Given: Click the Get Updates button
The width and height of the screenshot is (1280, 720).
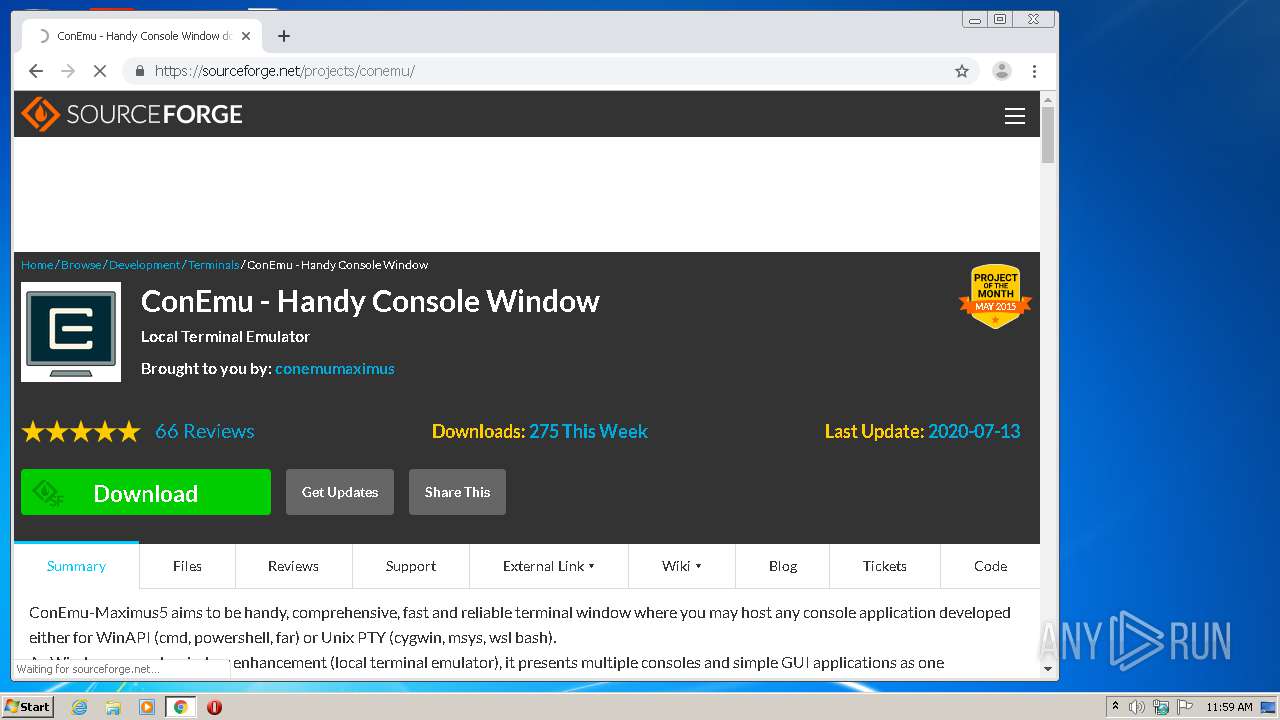Looking at the screenshot, I should point(340,492).
